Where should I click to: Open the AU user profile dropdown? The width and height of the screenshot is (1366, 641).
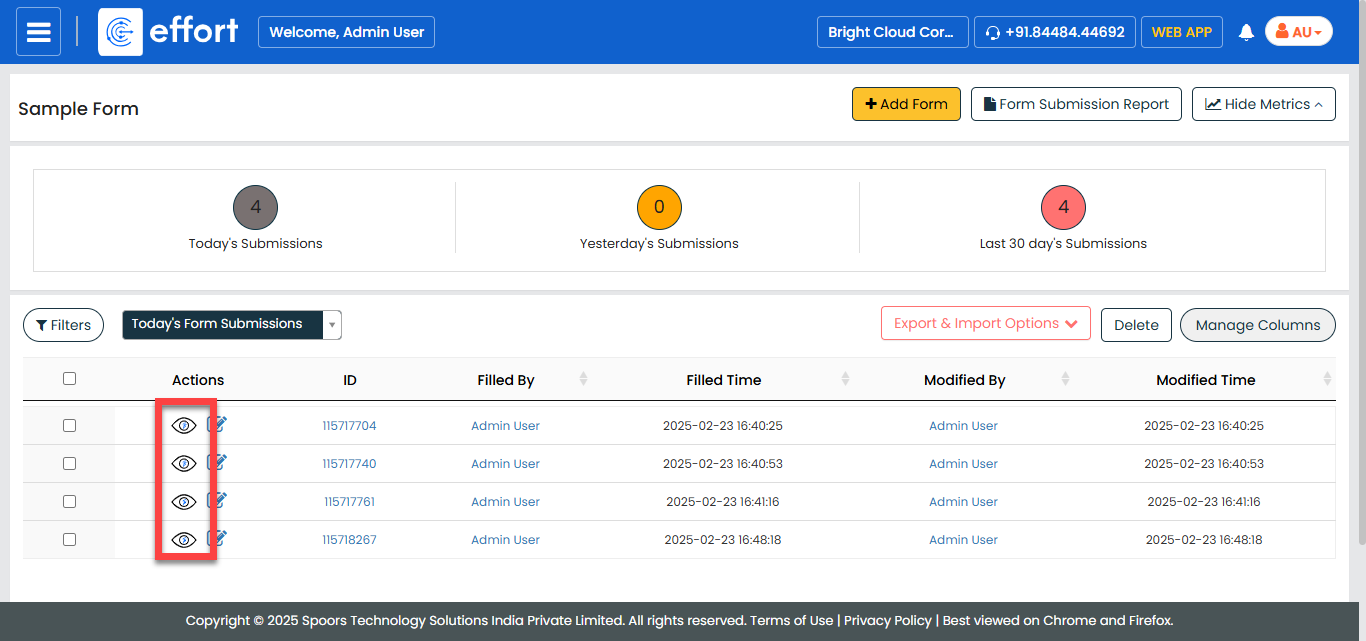pos(1298,32)
